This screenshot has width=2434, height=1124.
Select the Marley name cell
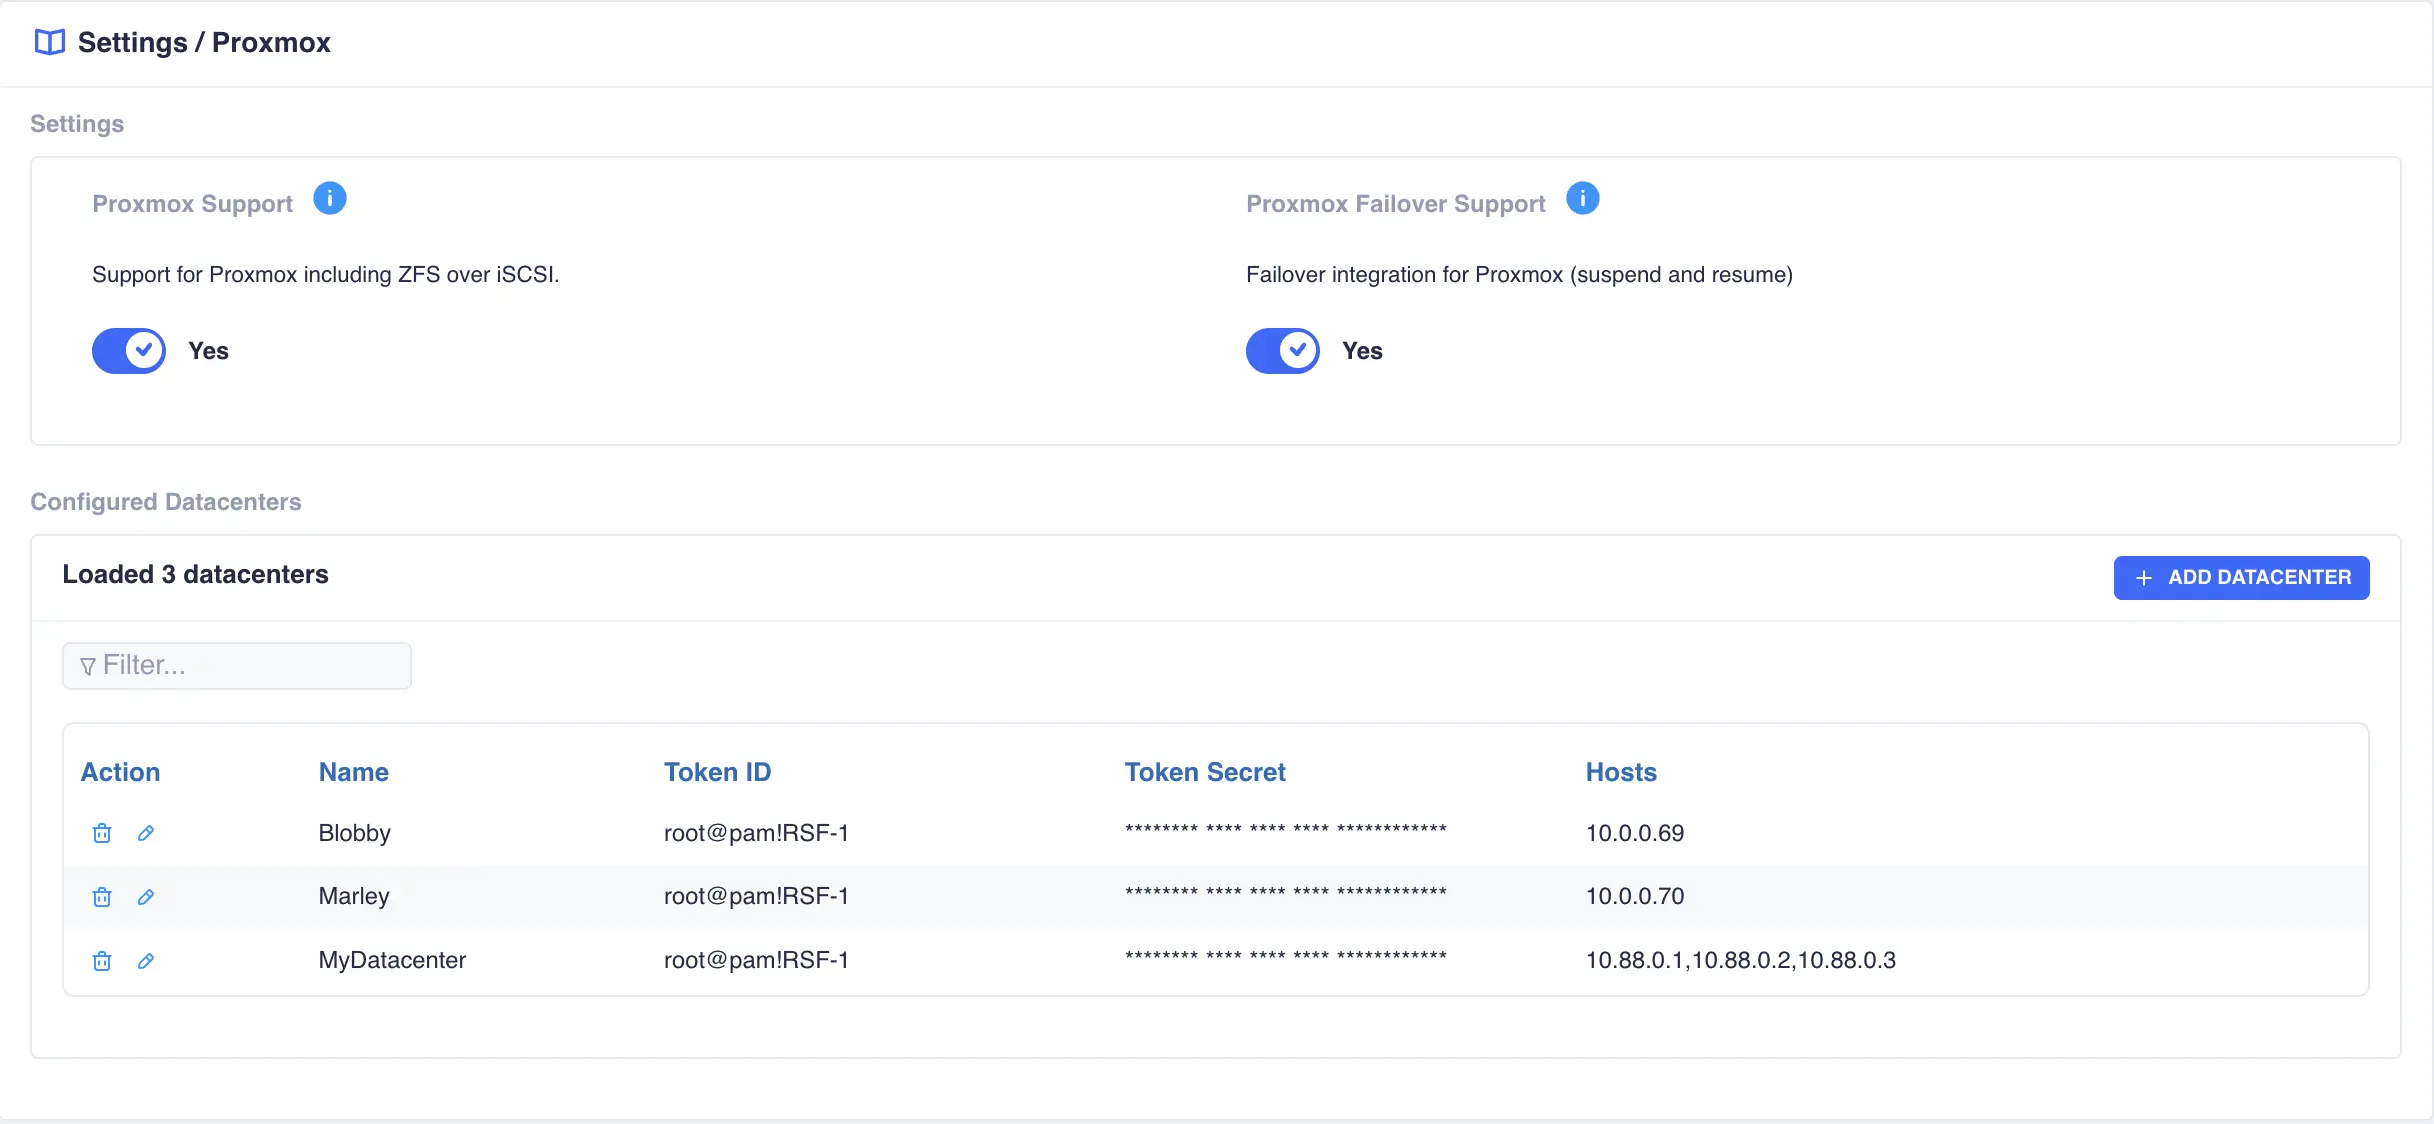[354, 896]
